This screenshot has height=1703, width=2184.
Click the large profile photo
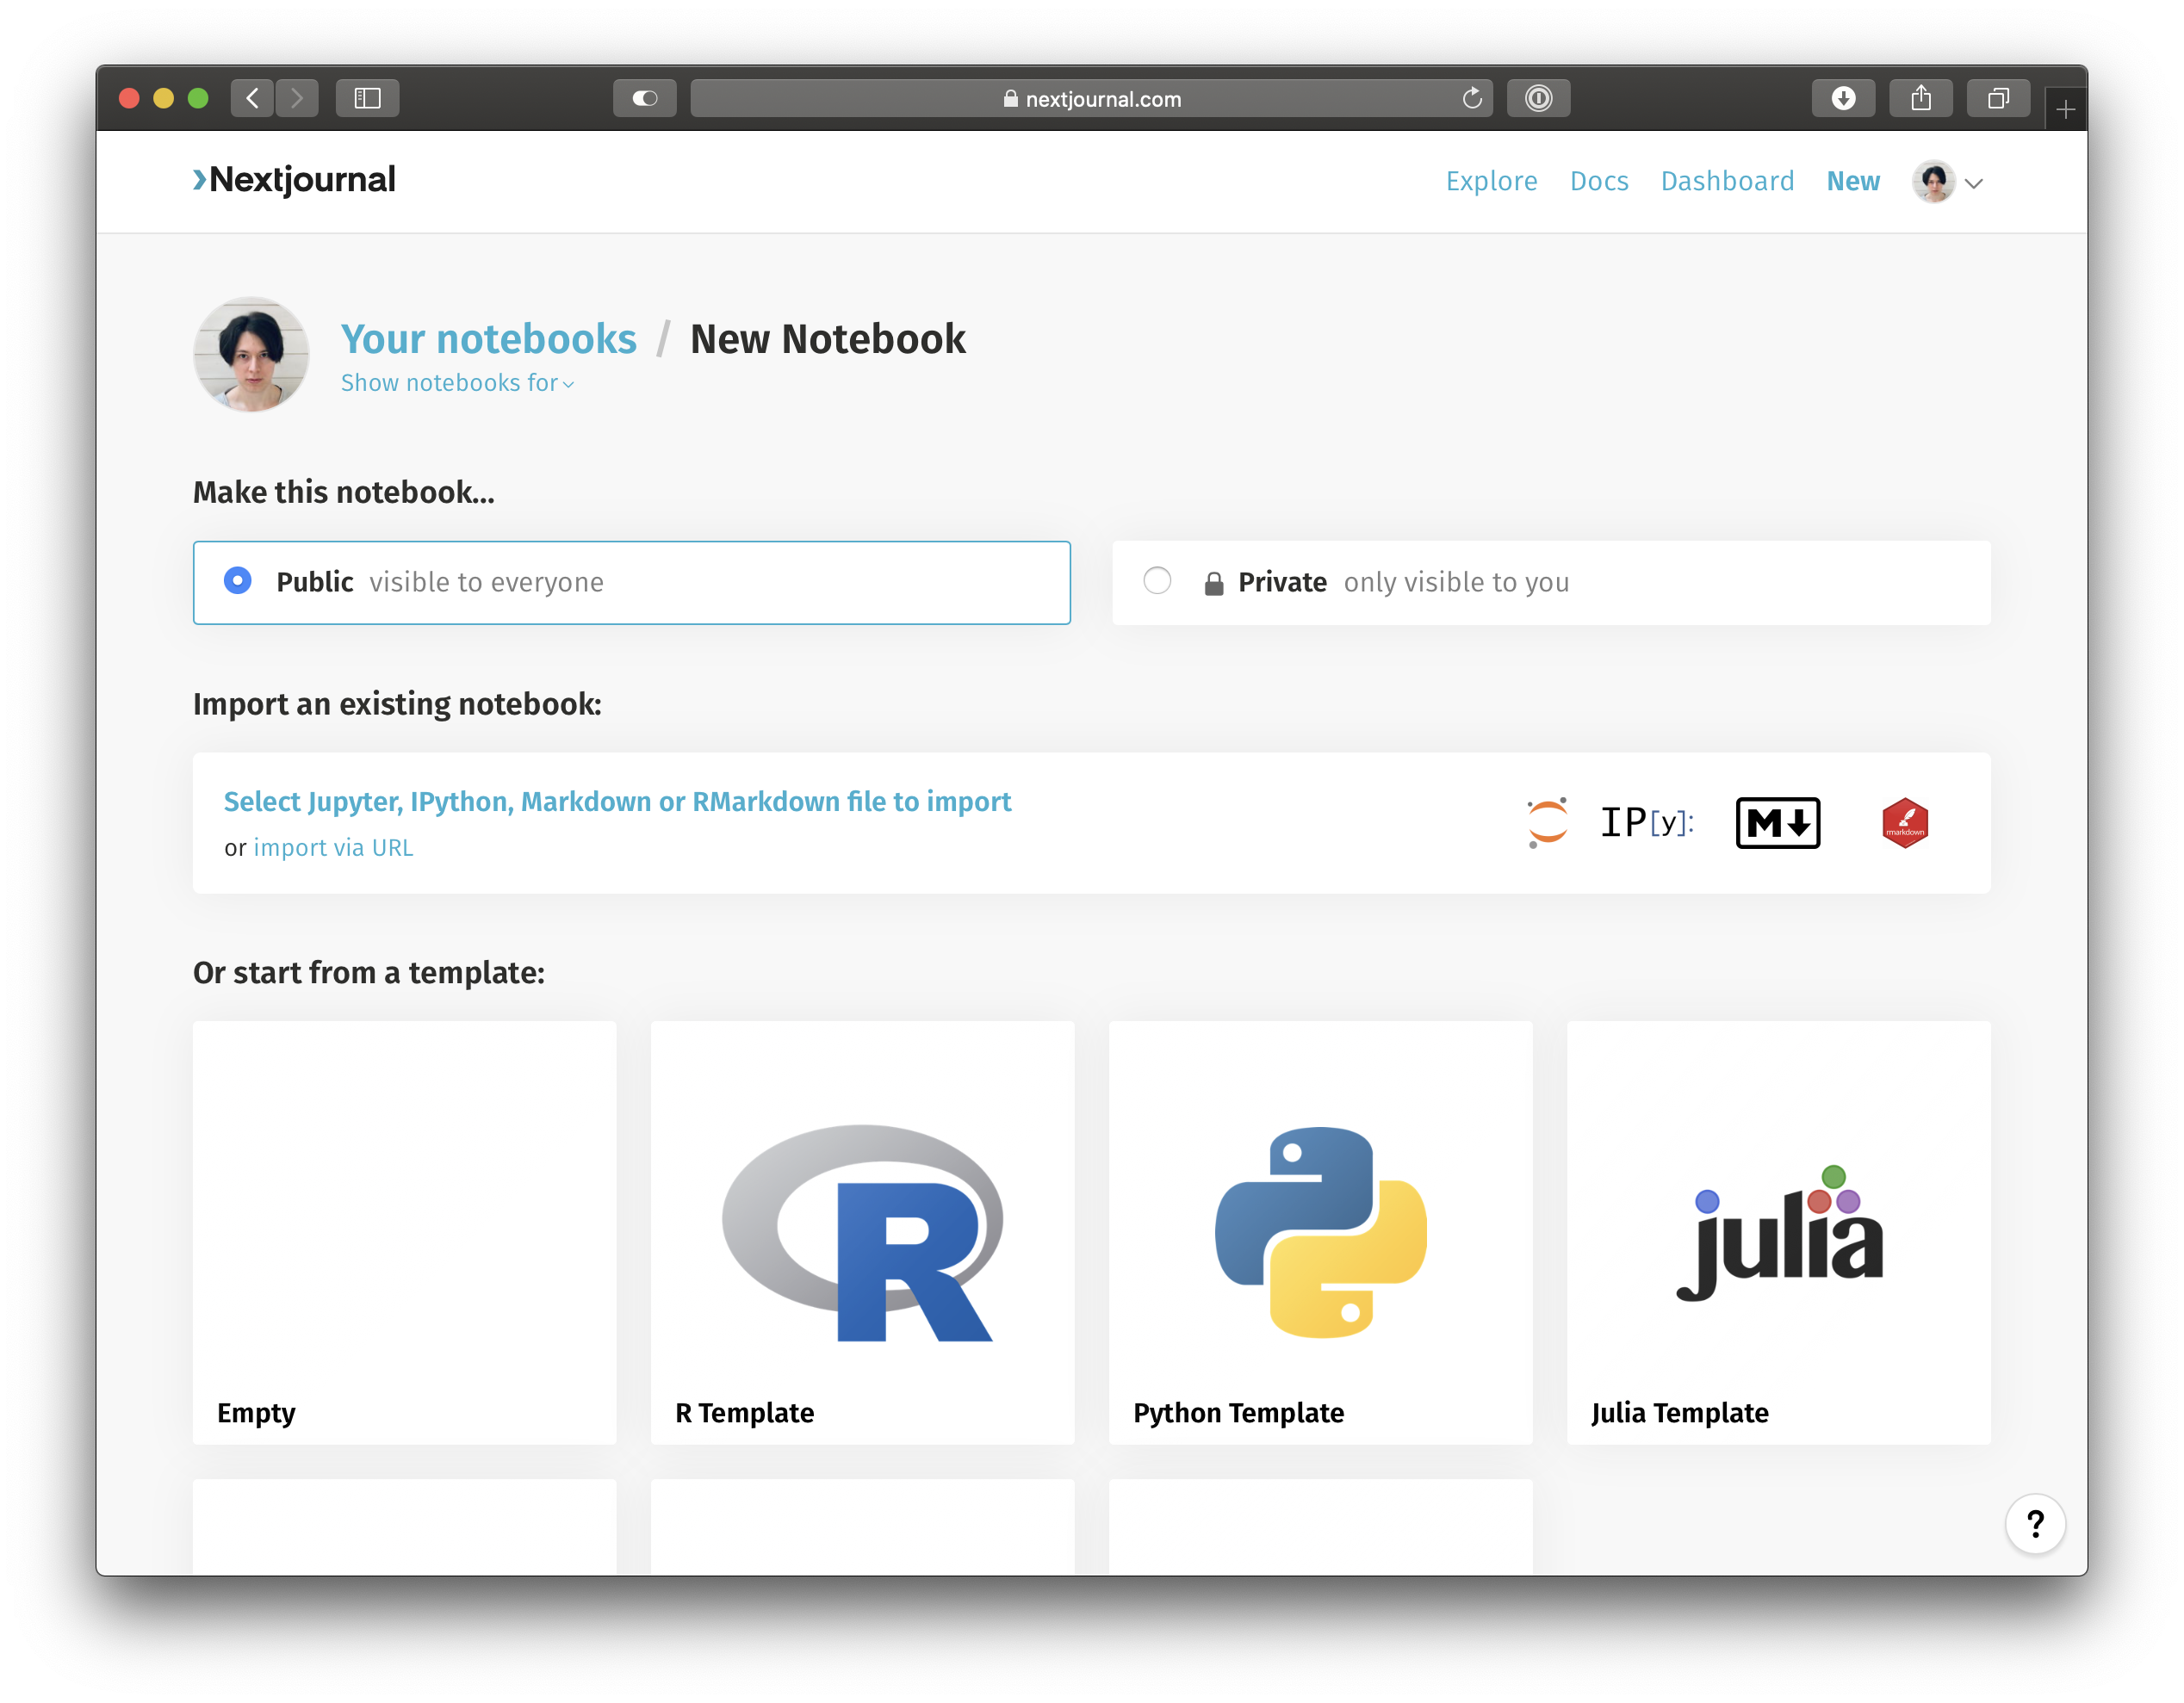coord(251,354)
